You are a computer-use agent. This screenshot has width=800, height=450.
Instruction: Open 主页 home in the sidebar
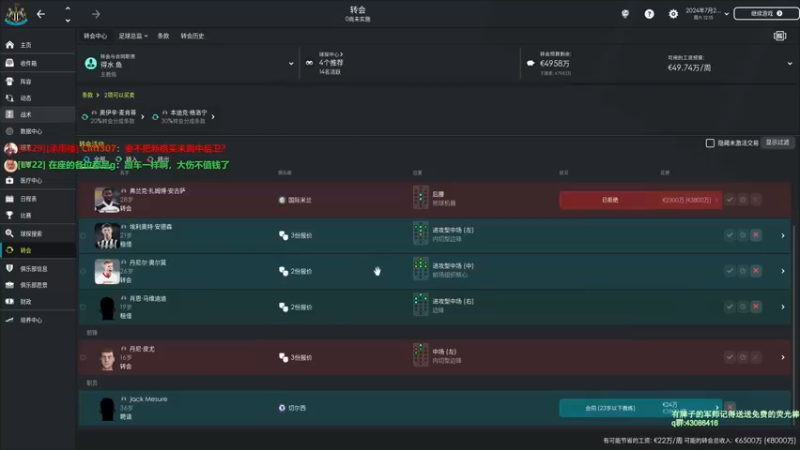[38, 45]
